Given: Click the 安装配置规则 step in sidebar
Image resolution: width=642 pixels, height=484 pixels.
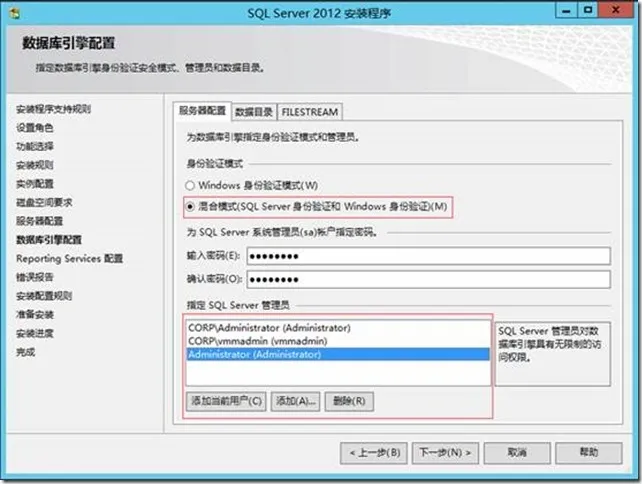Looking at the screenshot, I should coord(44,296).
